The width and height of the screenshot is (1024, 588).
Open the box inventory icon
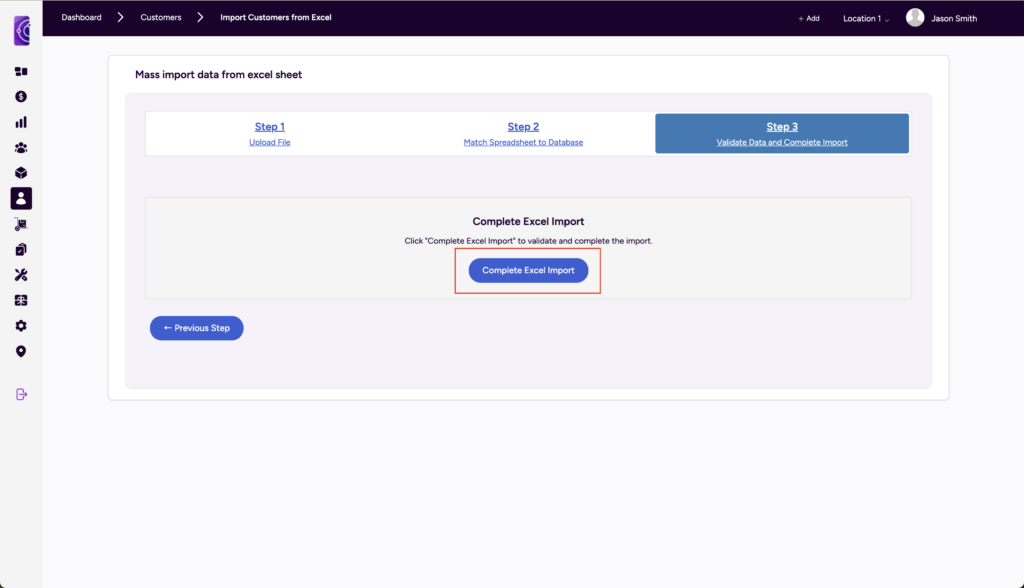click(21, 173)
